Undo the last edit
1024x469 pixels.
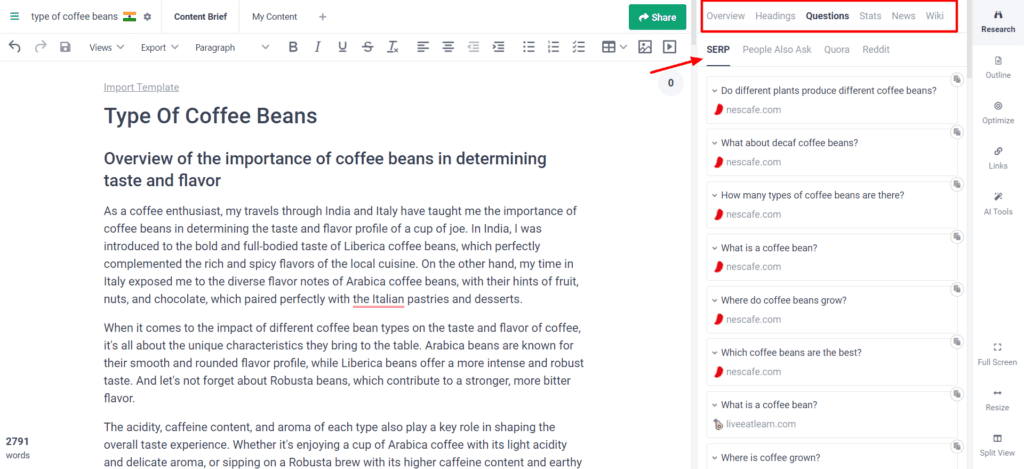pos(15,47)
